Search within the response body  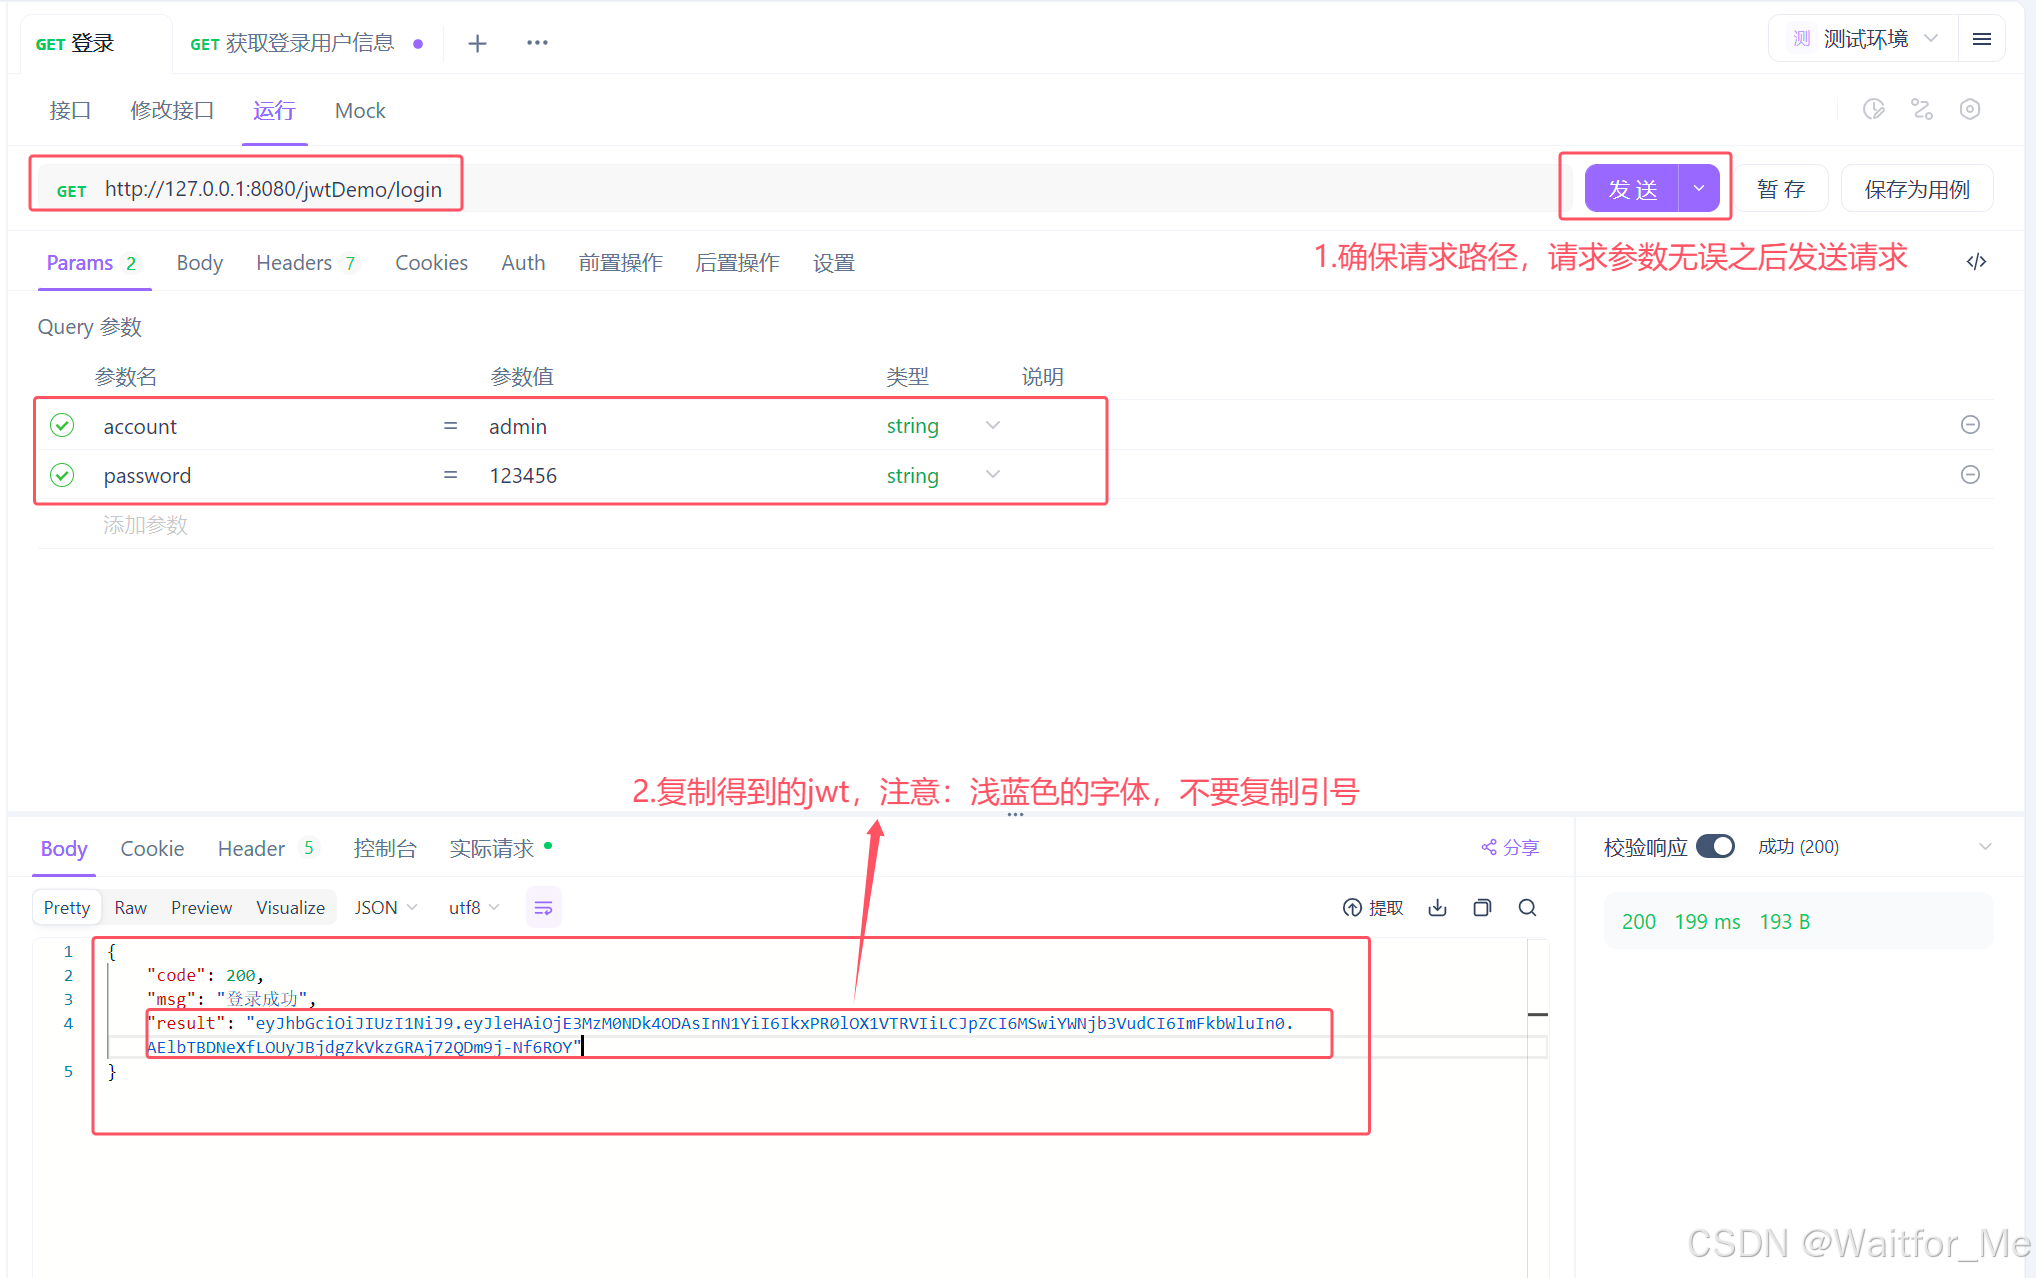click(x=1527, y=908)
